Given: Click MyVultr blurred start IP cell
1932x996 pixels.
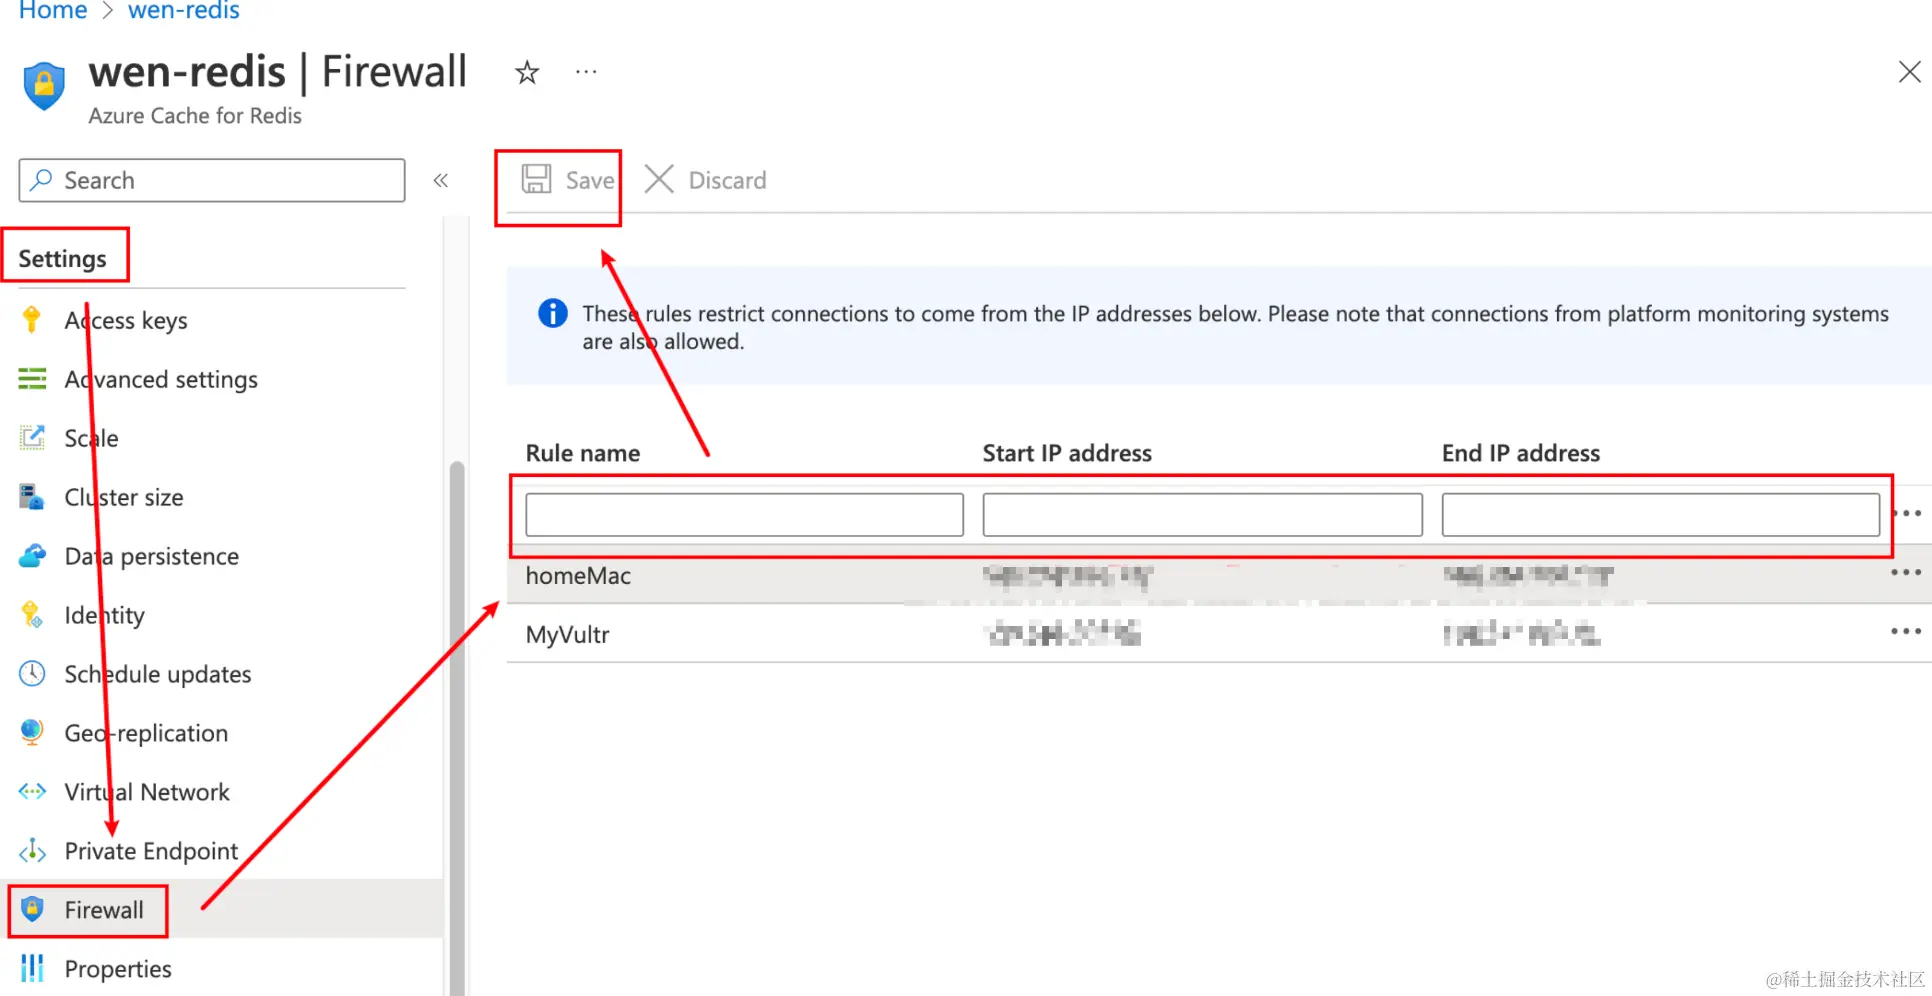Looking at the screenshot, I should 1063,634.
